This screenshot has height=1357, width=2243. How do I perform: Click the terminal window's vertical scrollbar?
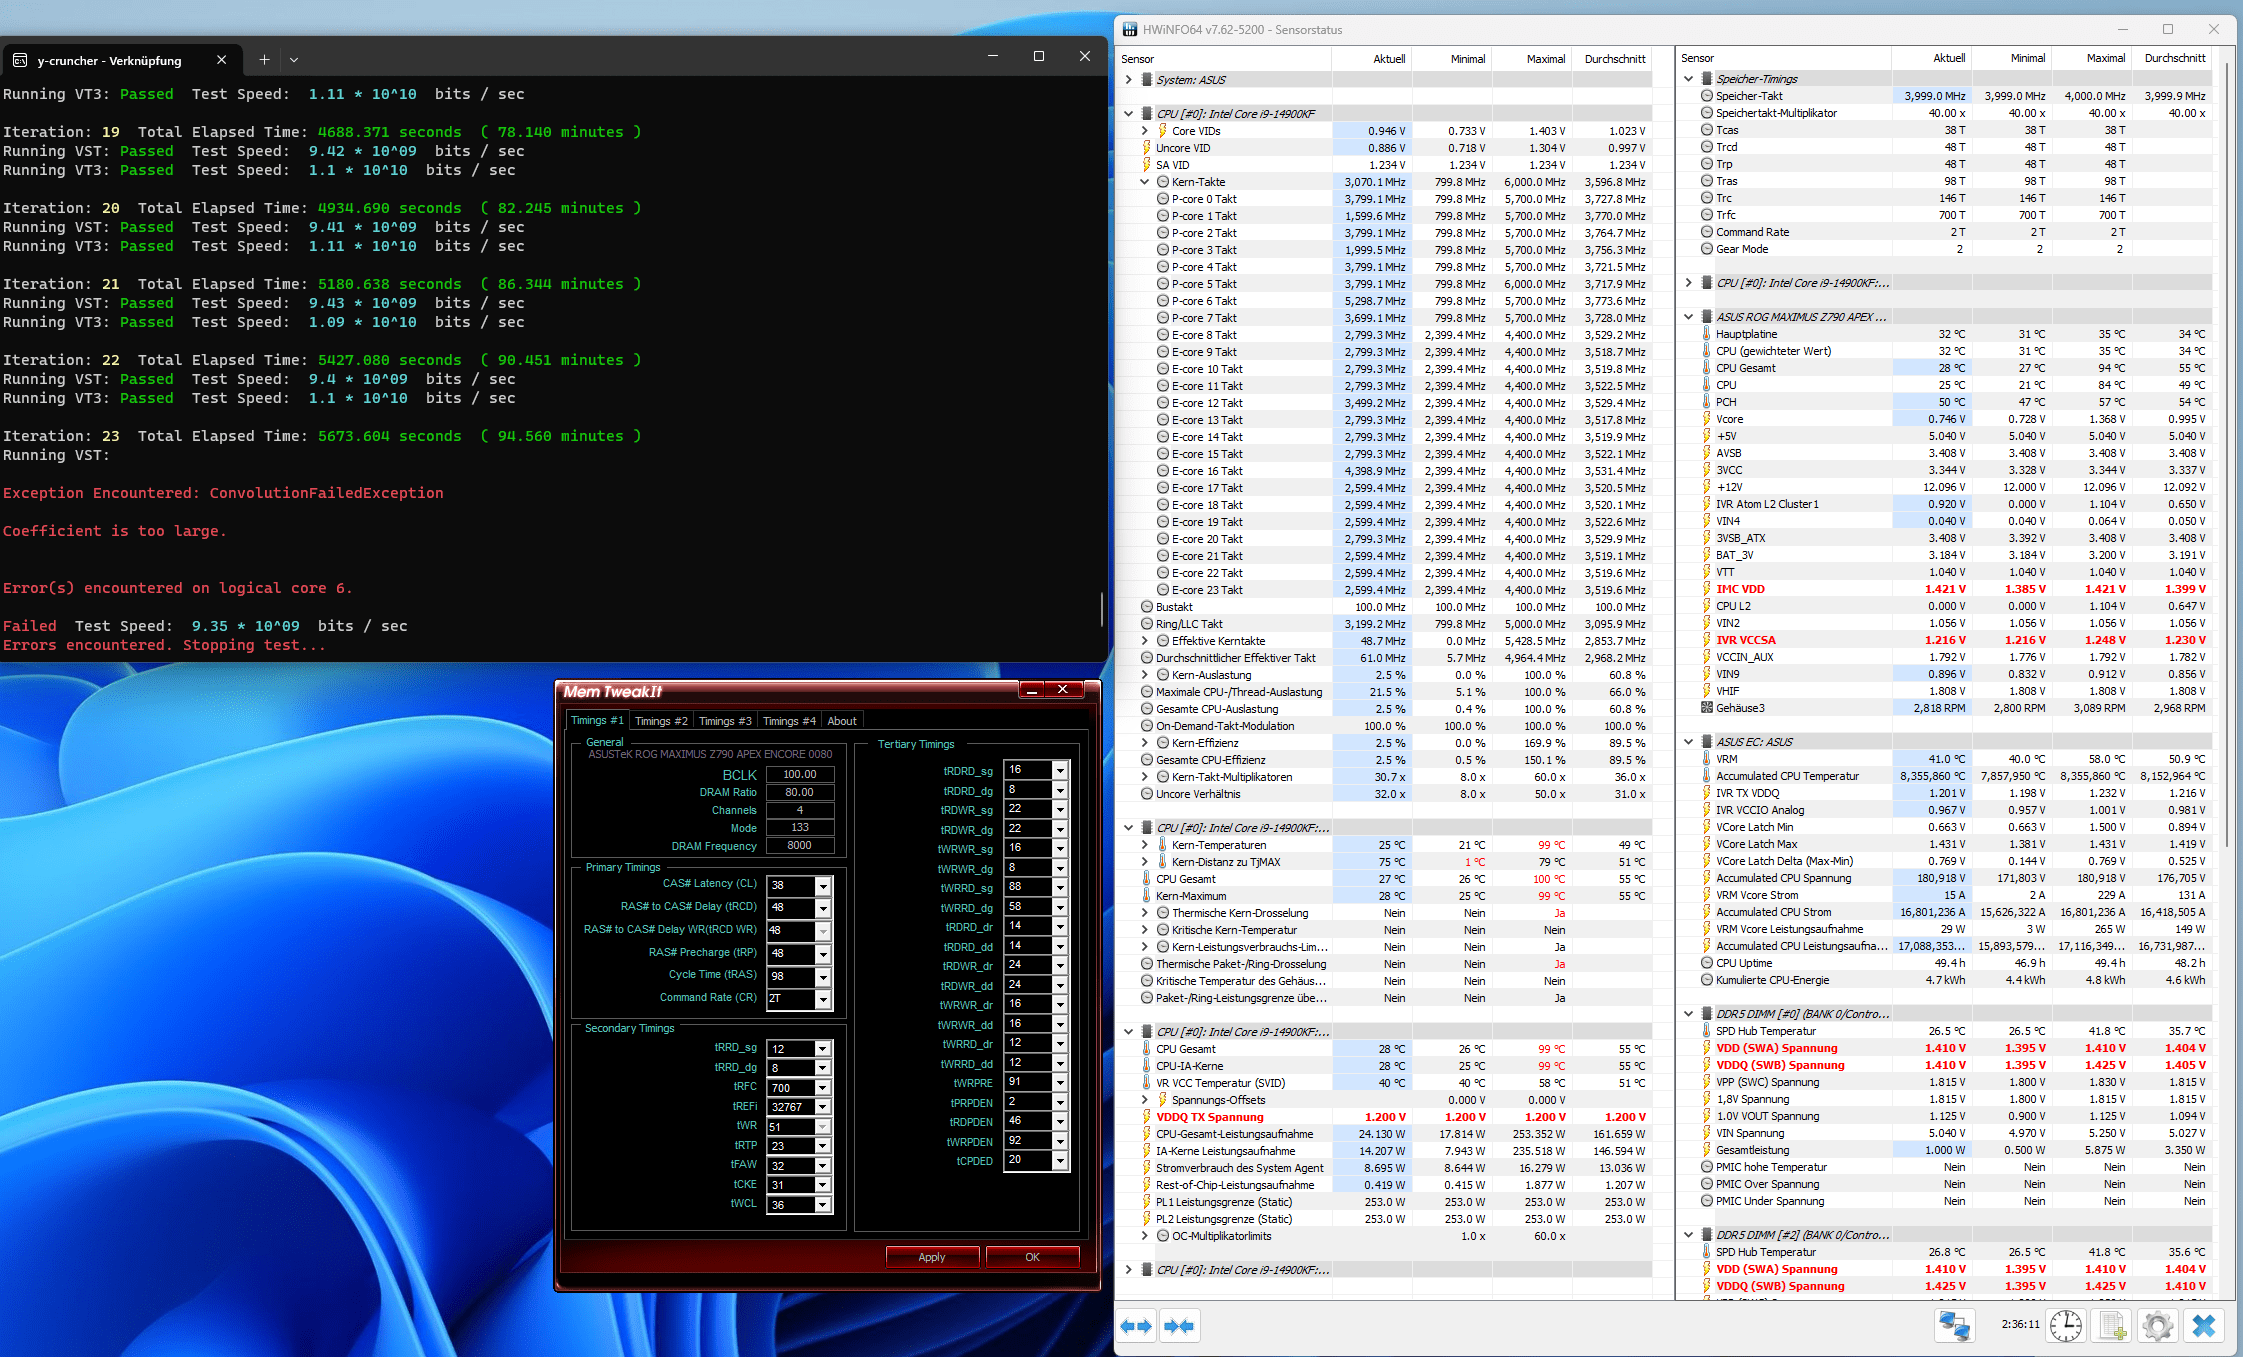(x=1101, y=608)
